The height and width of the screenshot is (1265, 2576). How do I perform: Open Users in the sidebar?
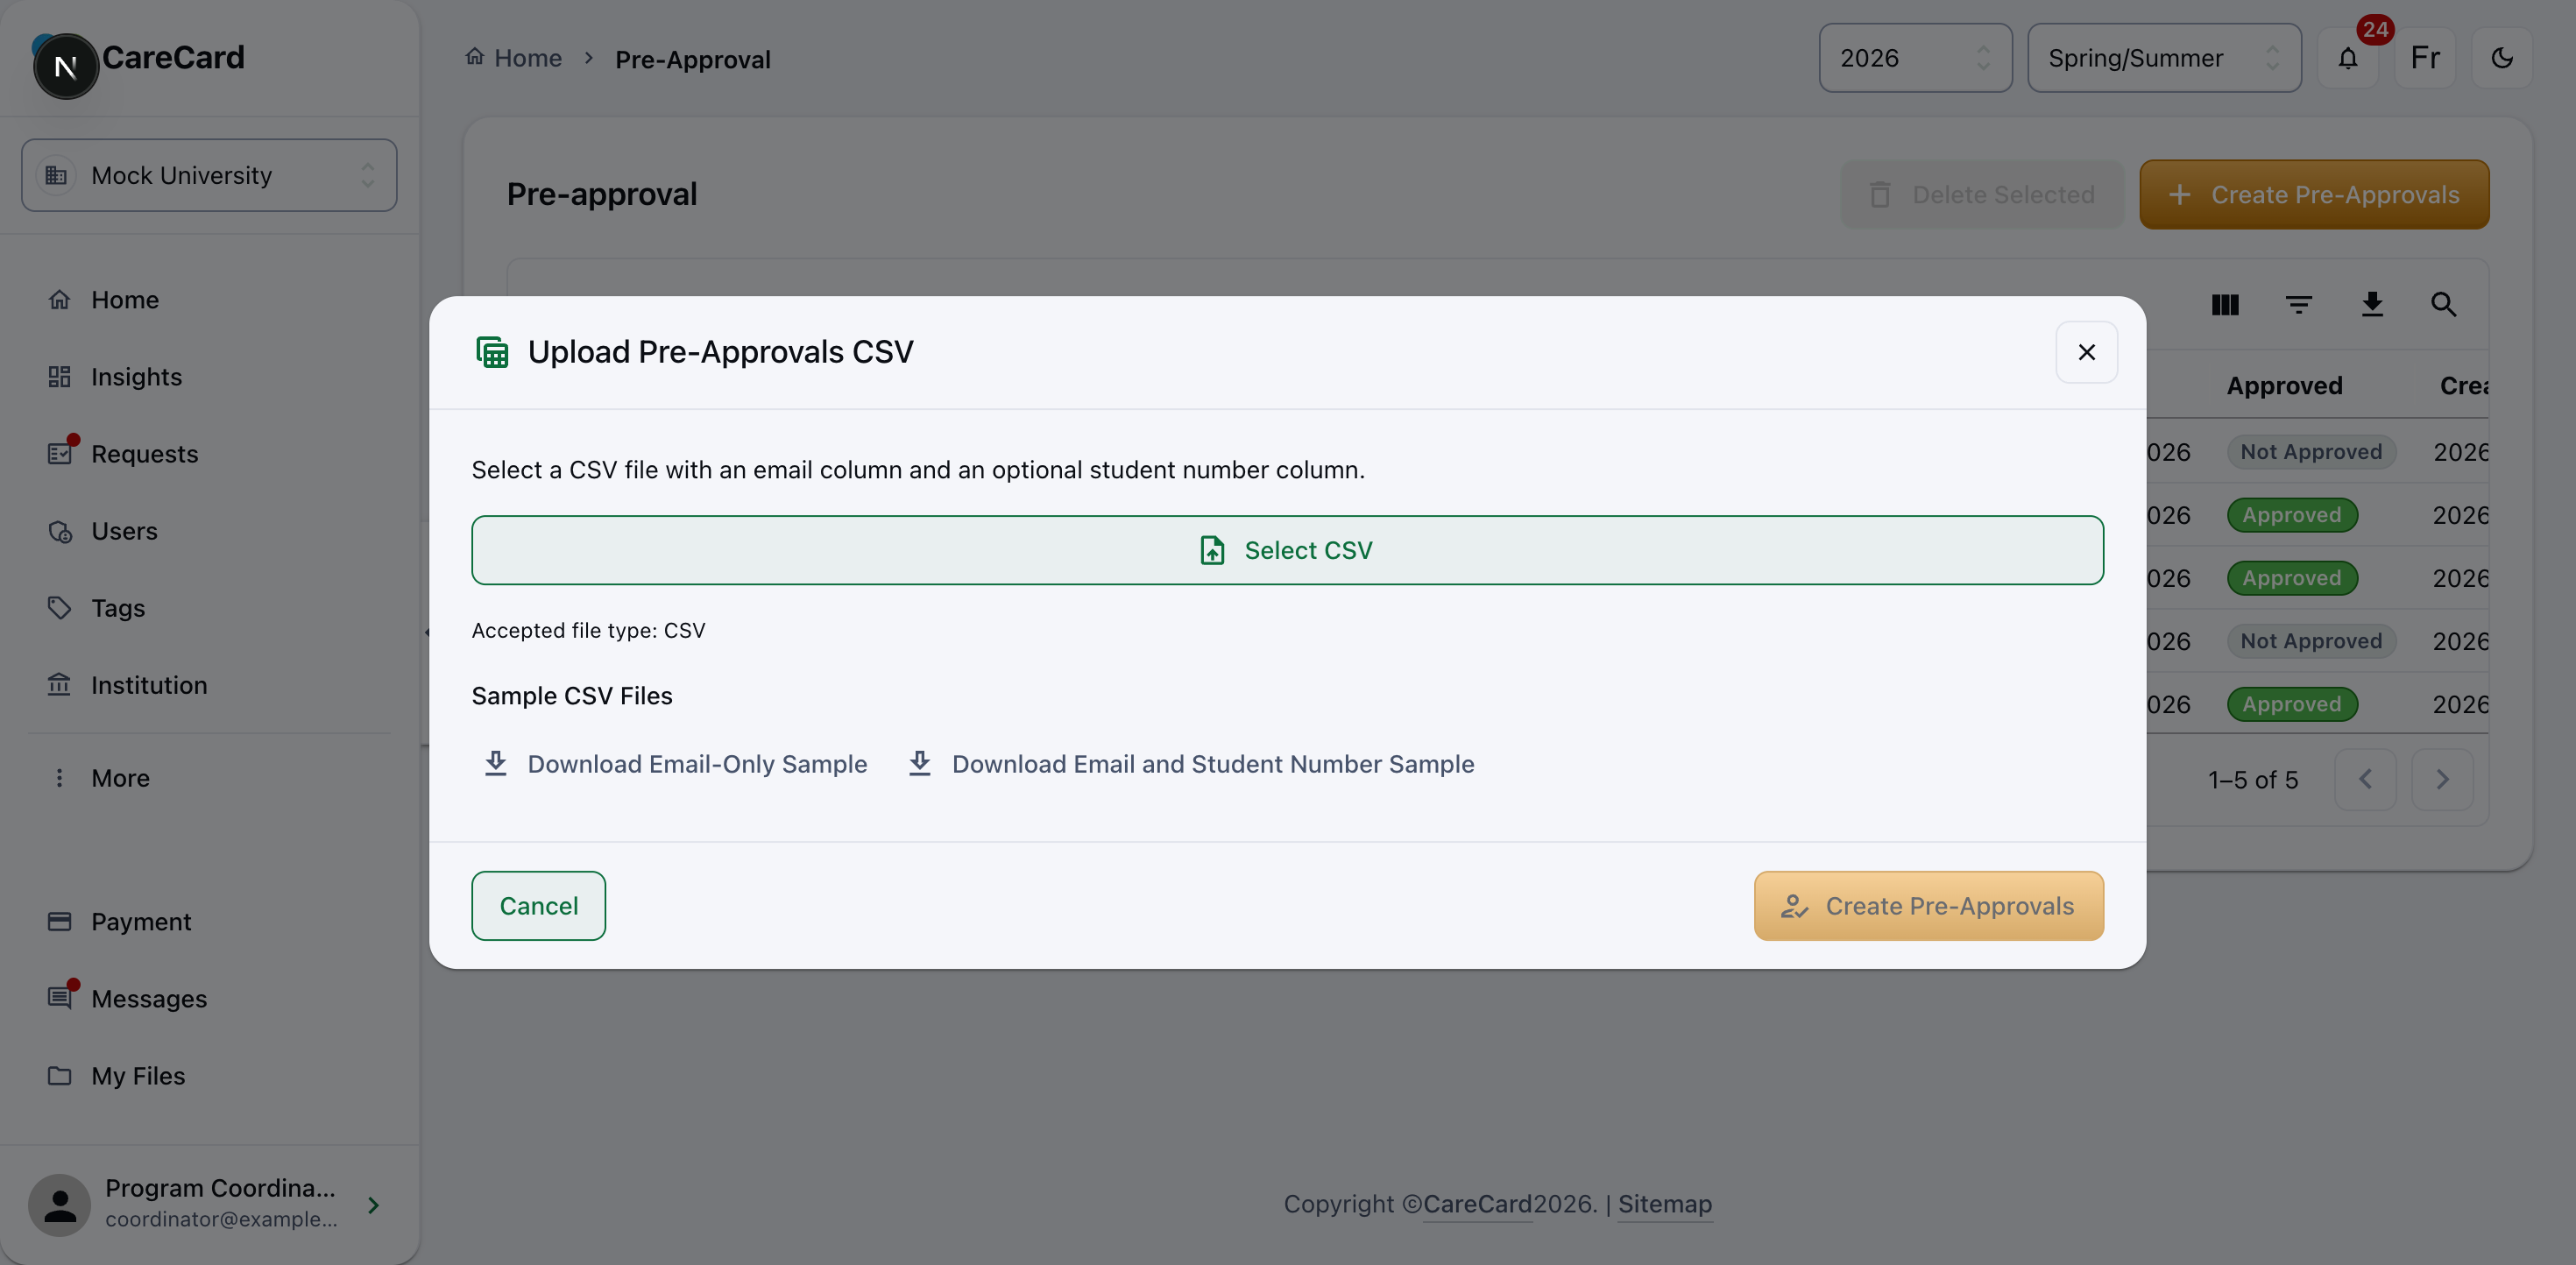pyautogui.click(x=209, y=531)
